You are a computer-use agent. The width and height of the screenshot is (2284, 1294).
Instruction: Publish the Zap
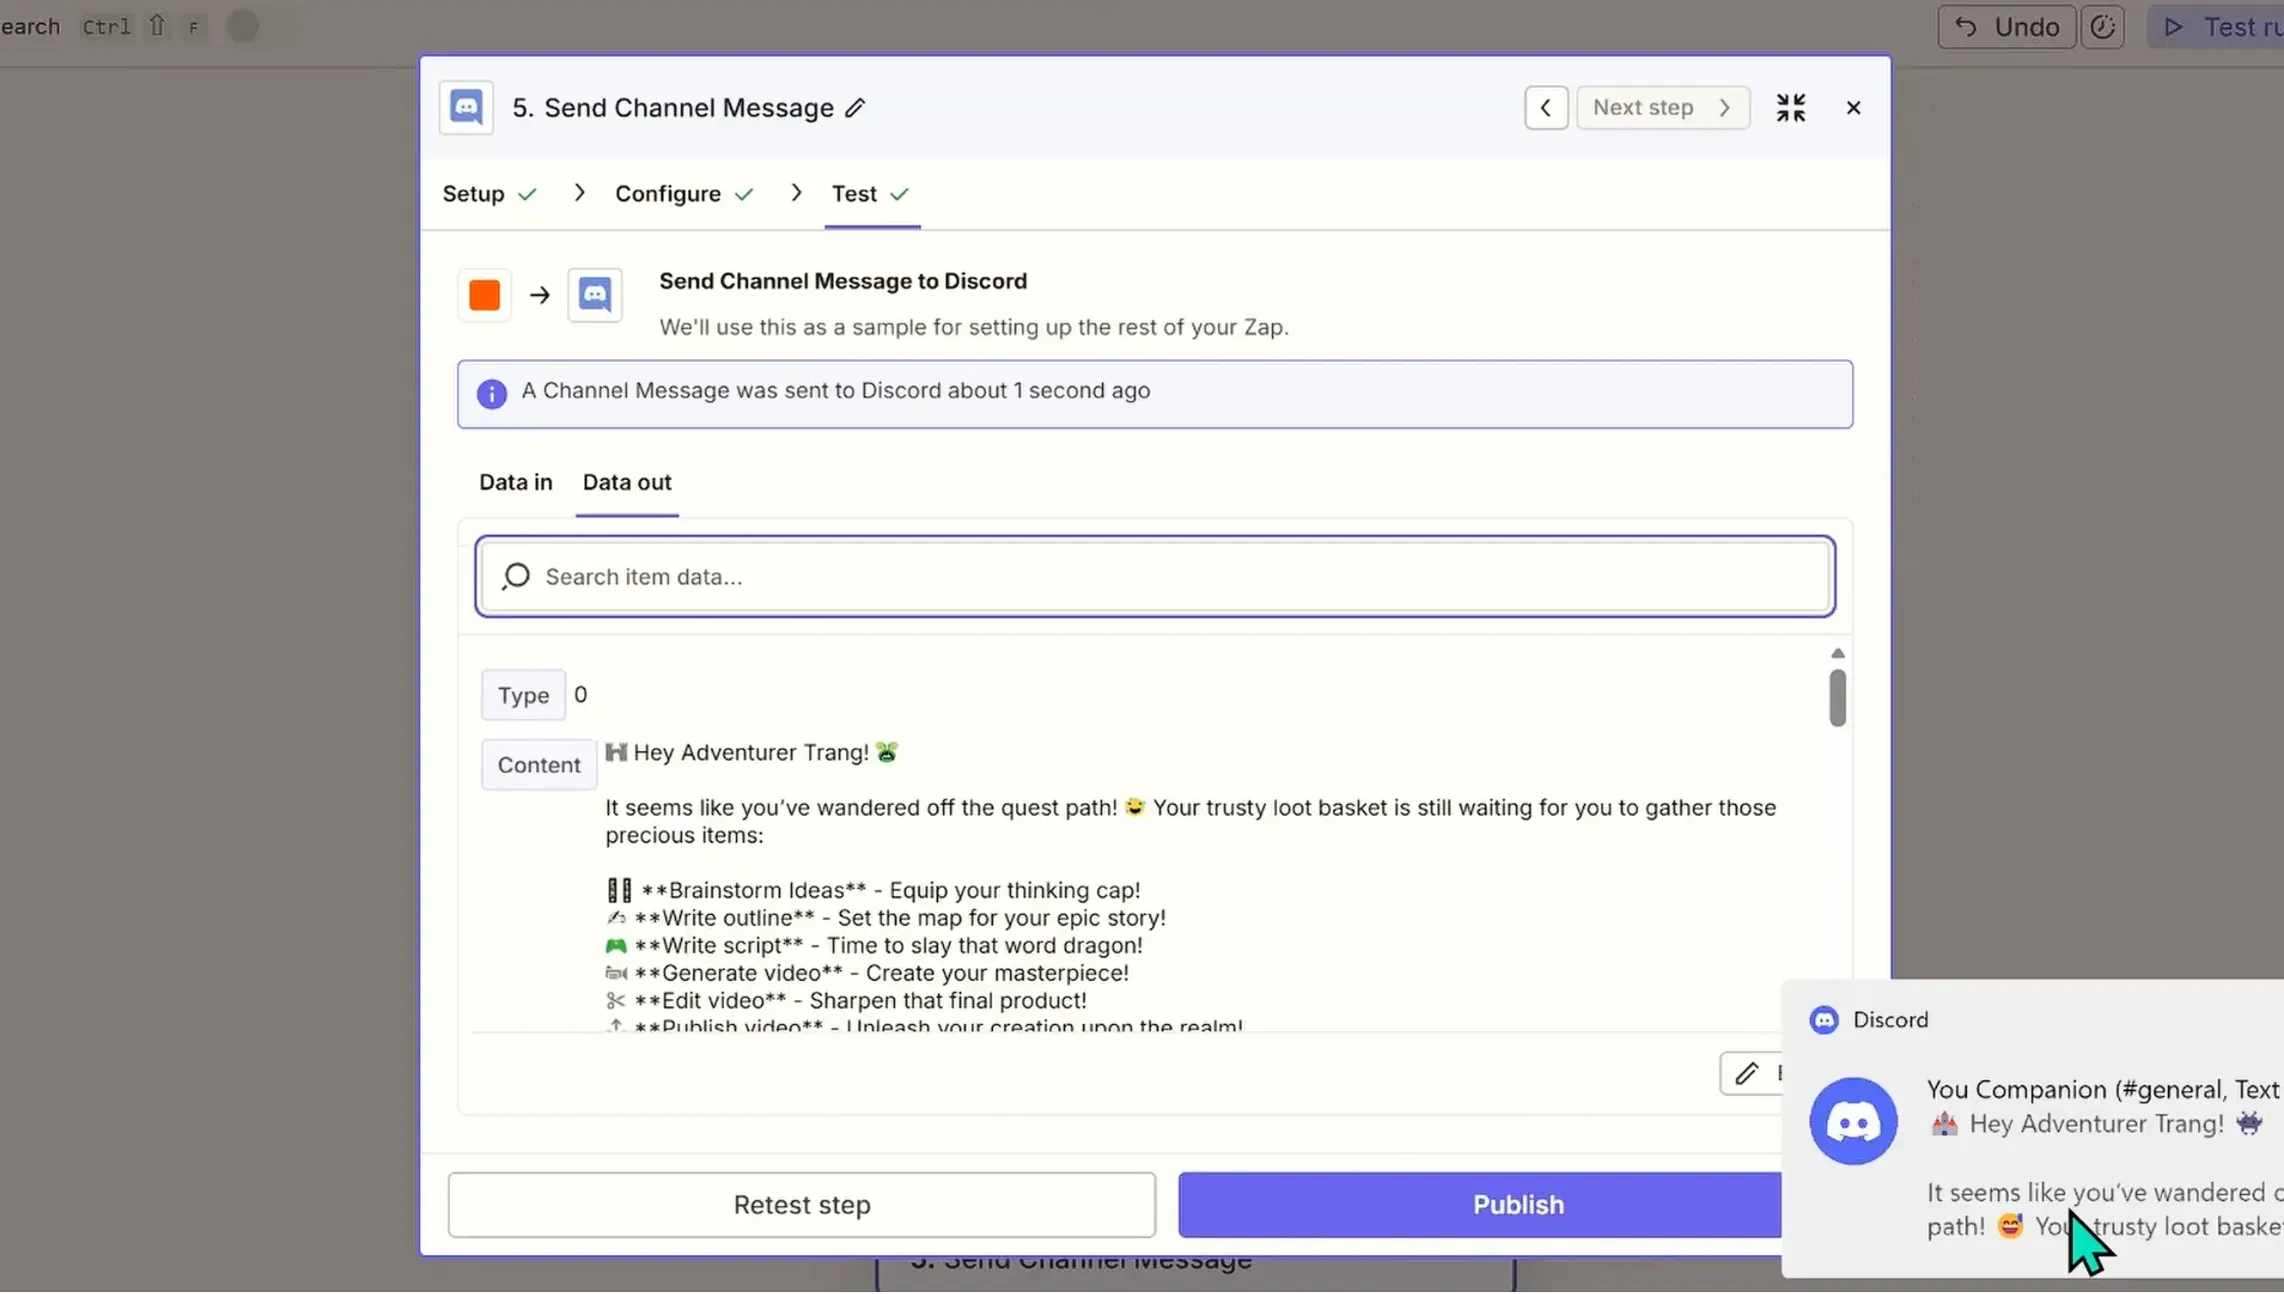click(x=1480, y=1206)
